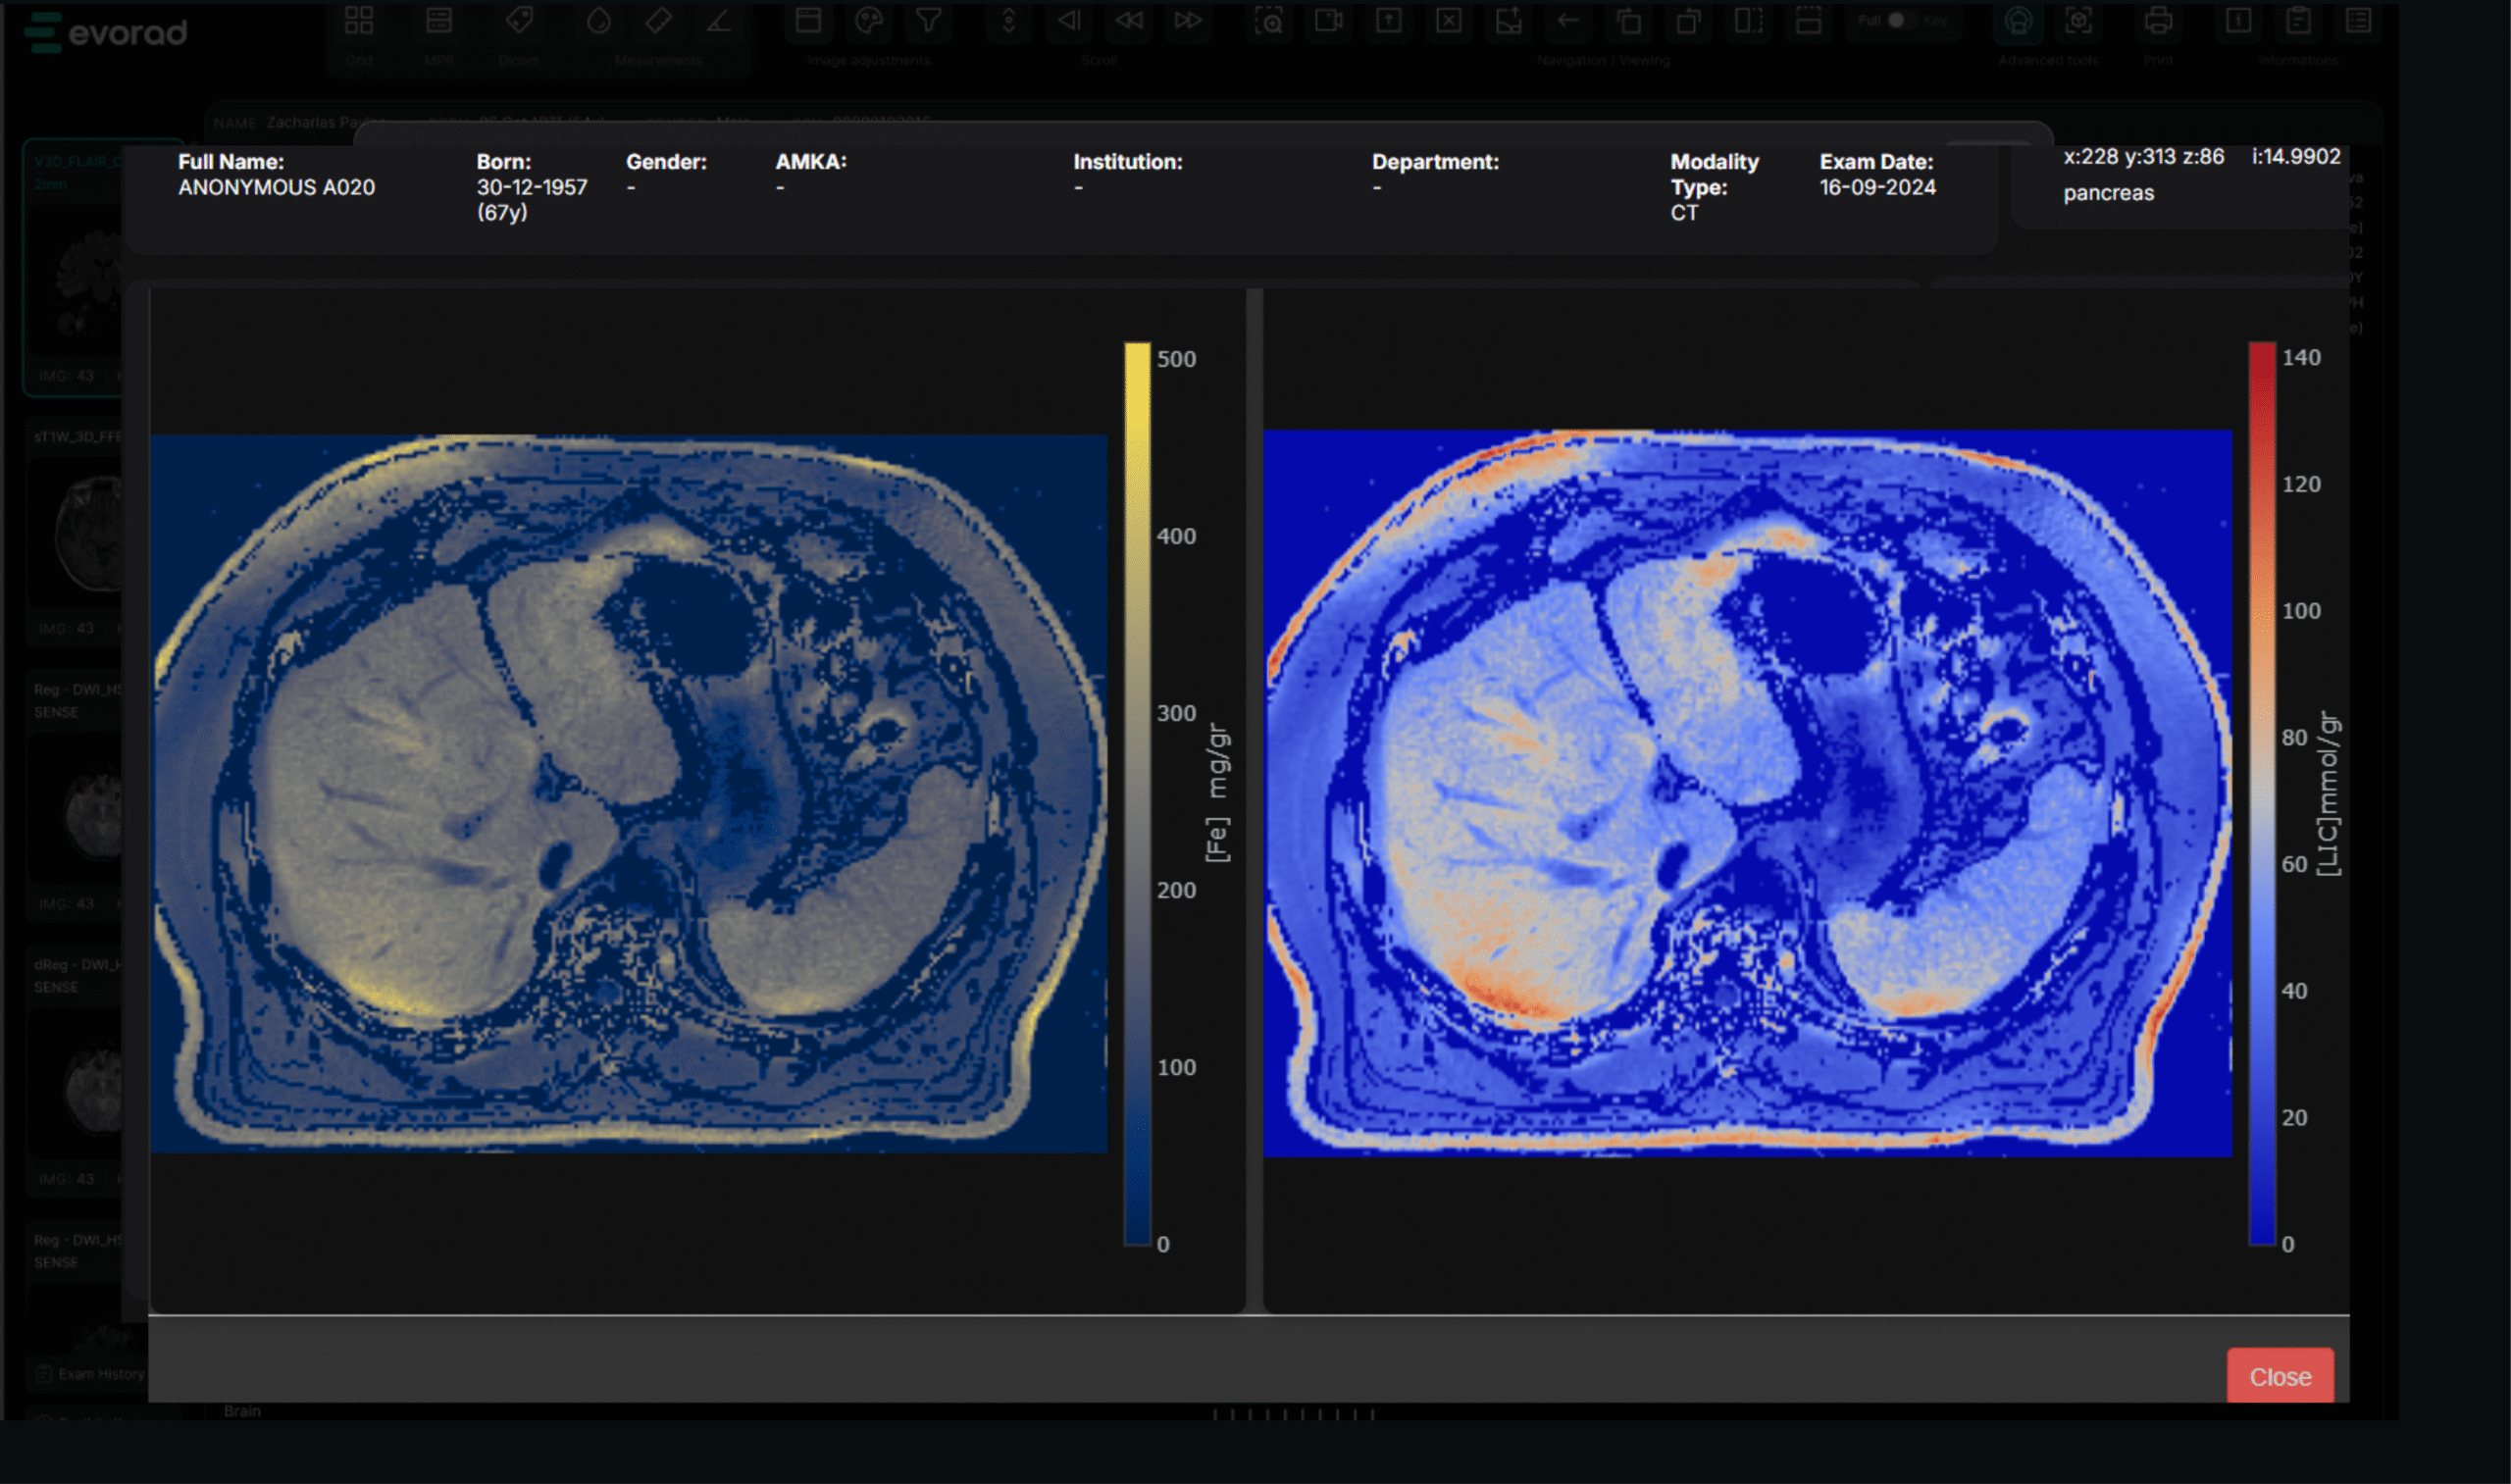Click the LIC mmol/gr color scale bar

click(2262, 795)
